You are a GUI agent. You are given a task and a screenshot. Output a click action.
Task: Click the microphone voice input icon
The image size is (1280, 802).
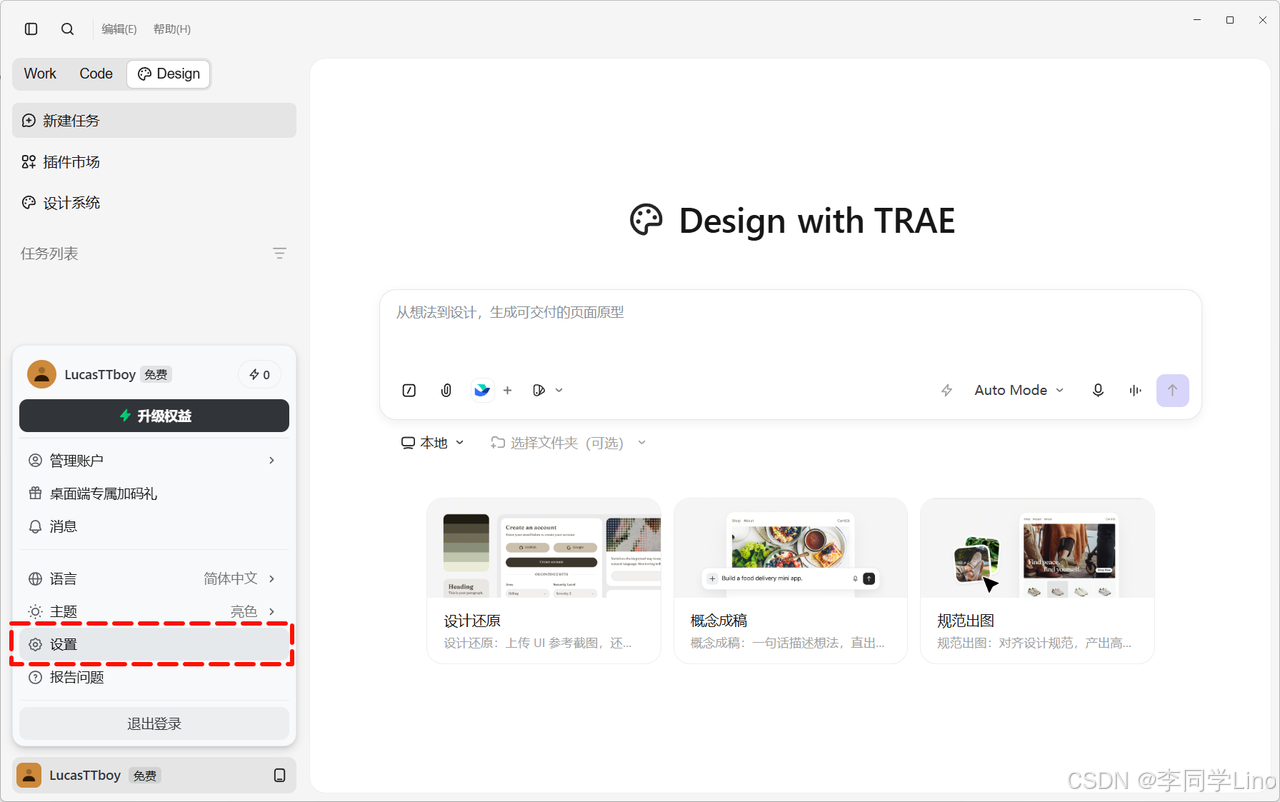[x=1098, y=390]
